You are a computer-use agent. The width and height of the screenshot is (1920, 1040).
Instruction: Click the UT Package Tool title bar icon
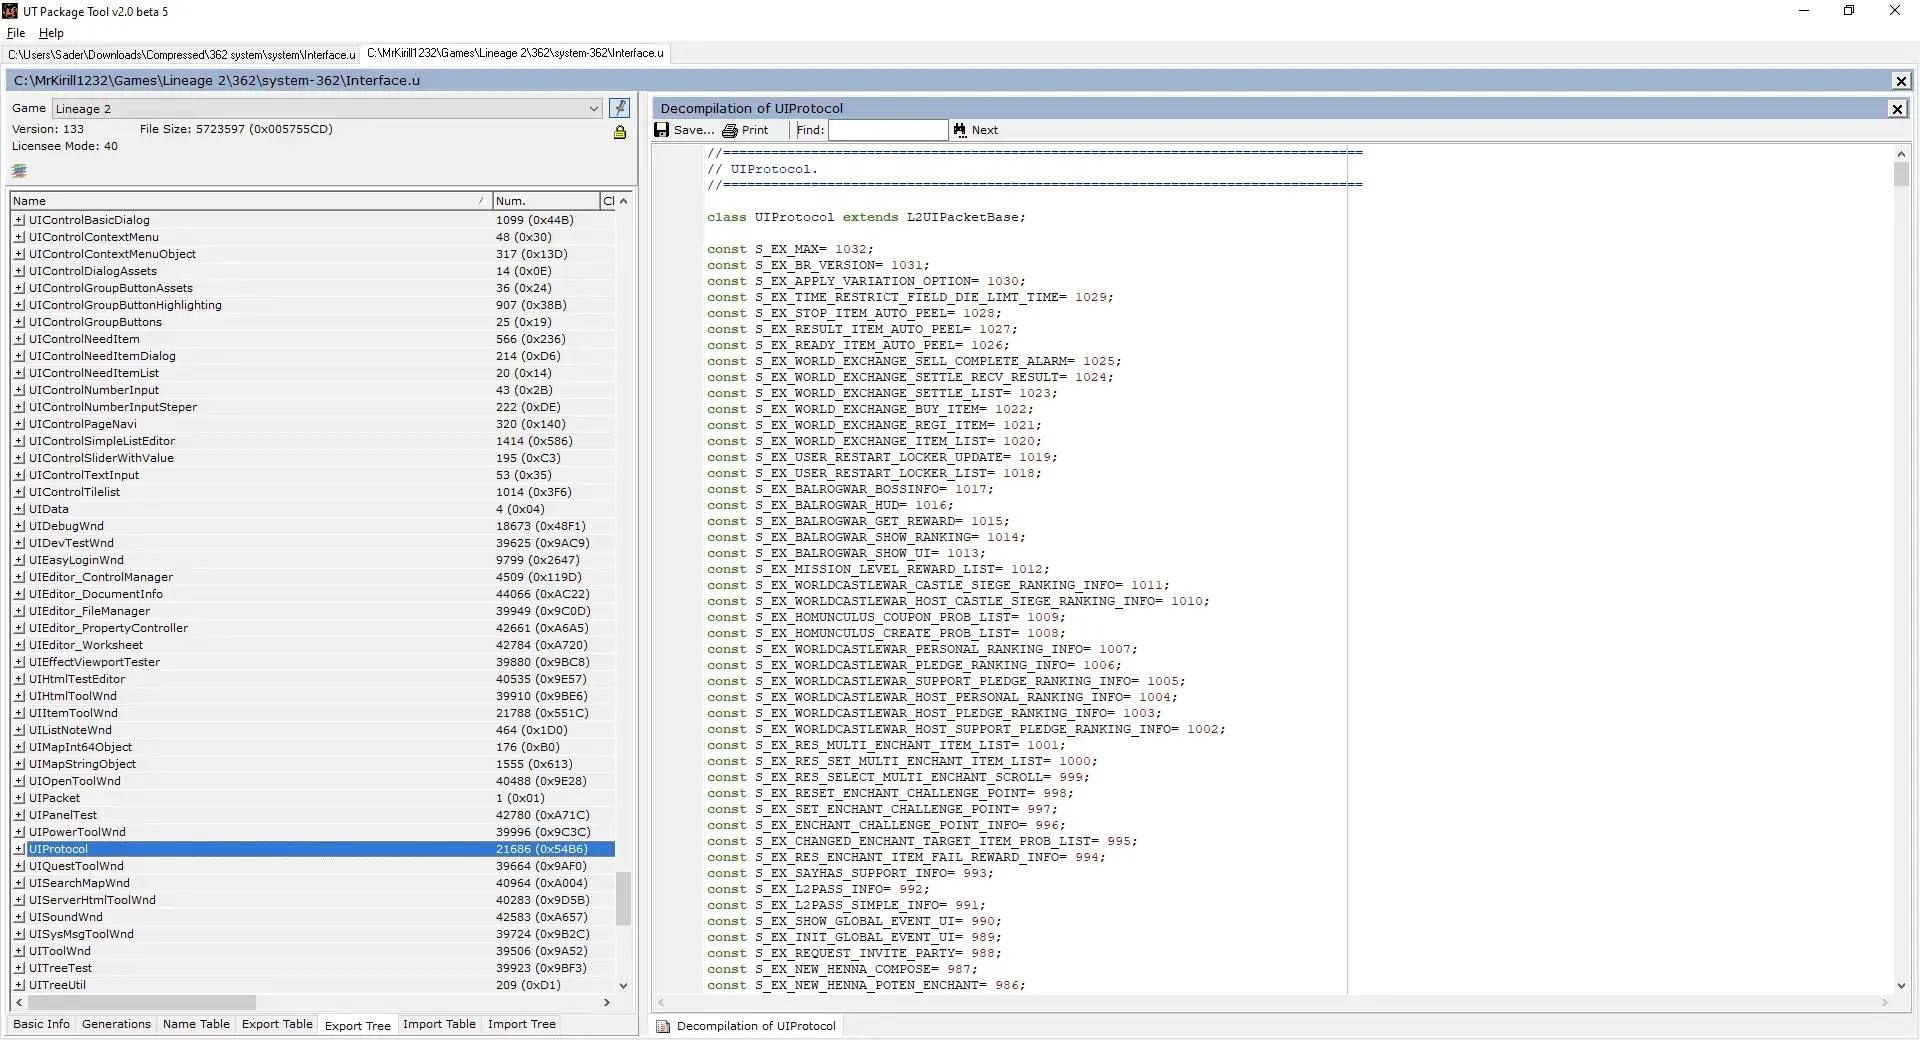pyautogui.click(x=10, y=11)
